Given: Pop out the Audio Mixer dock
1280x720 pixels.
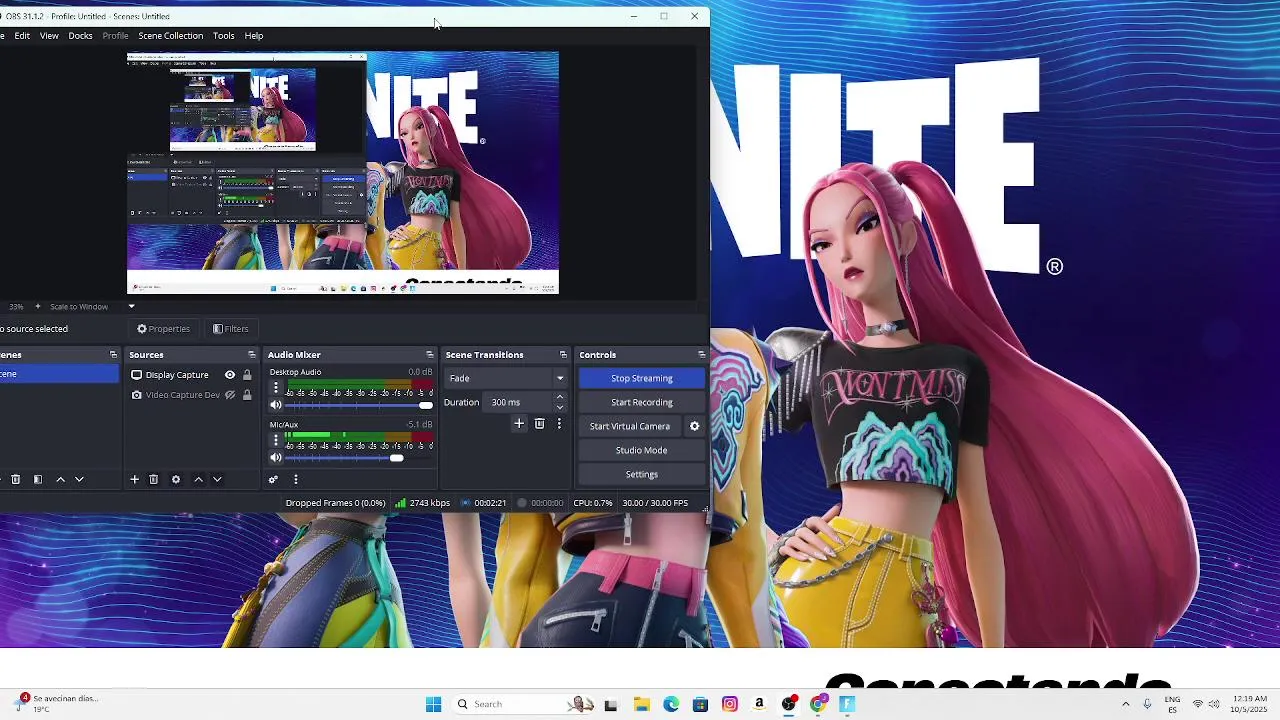Looking at the screenshot, I should tap(430, 355).
